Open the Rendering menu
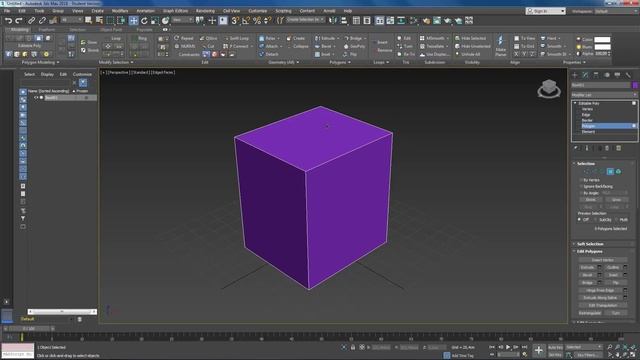 coord(205,11)
